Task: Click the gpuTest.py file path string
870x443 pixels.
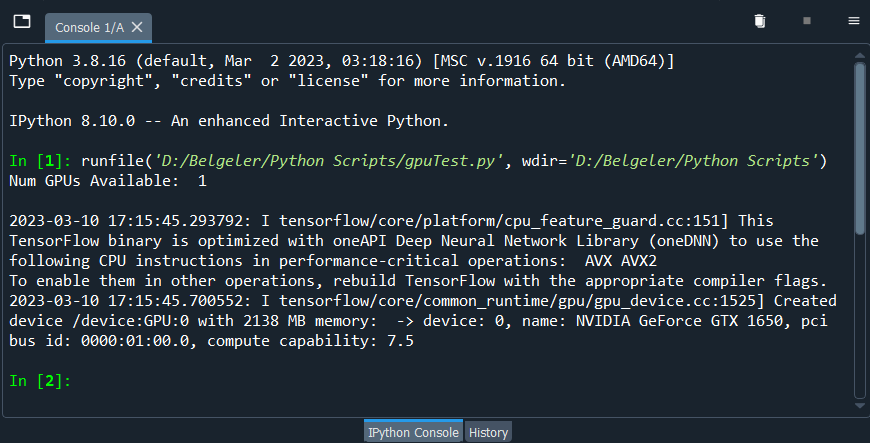Action: pos(314,161)
